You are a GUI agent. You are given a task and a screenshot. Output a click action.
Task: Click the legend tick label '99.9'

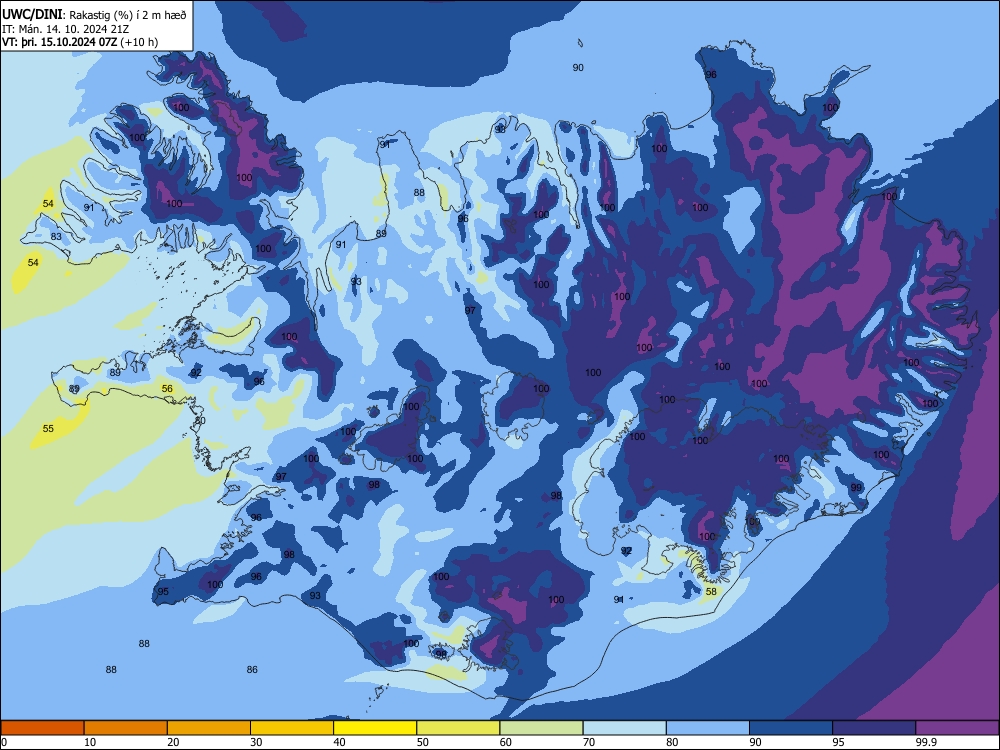pyautogui.click(x=925, y=742)
